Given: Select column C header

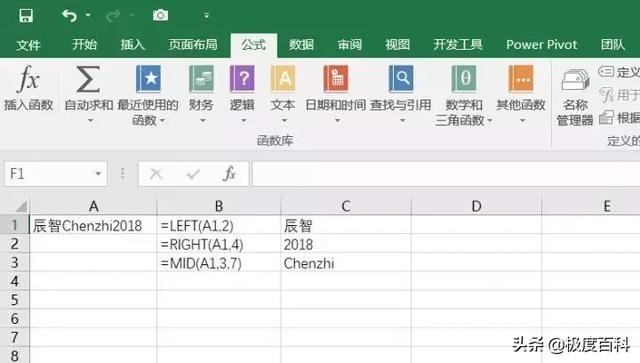Looking at the screenshot, I should [x=346, y=206].
